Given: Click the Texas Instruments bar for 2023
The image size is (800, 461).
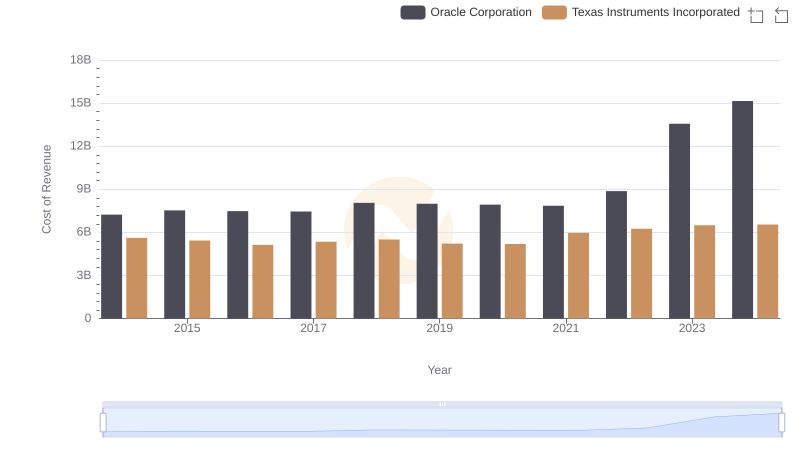Looking at the screenshot, I should coord(704,272).
